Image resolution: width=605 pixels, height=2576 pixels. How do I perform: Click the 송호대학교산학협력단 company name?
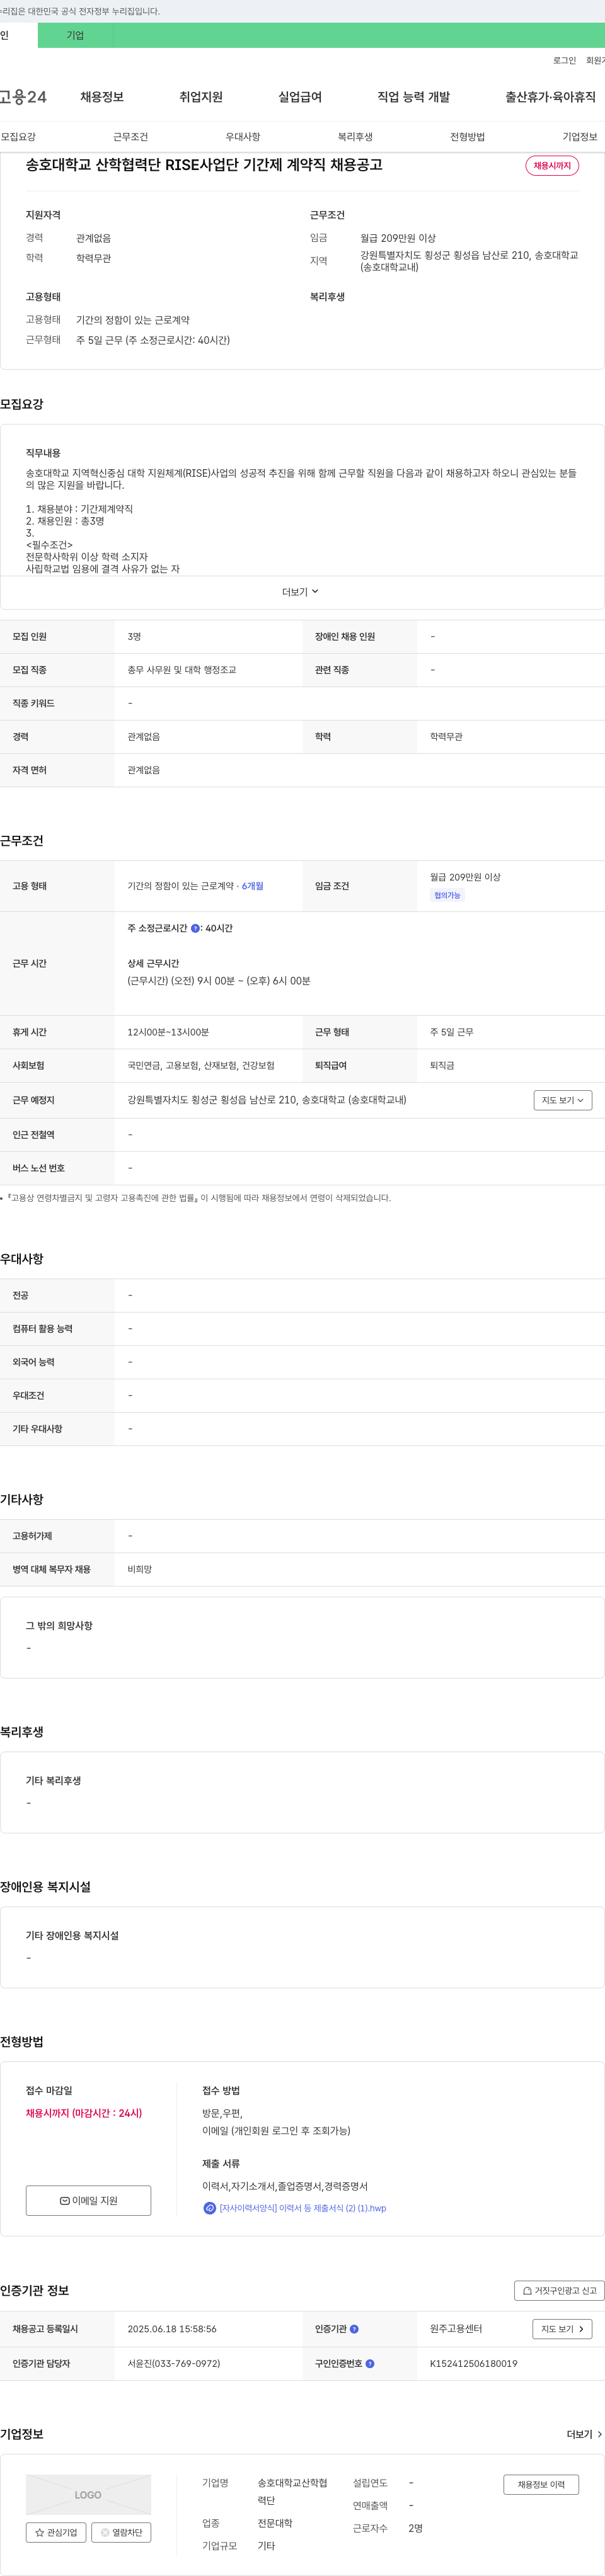coord(292,2491)
